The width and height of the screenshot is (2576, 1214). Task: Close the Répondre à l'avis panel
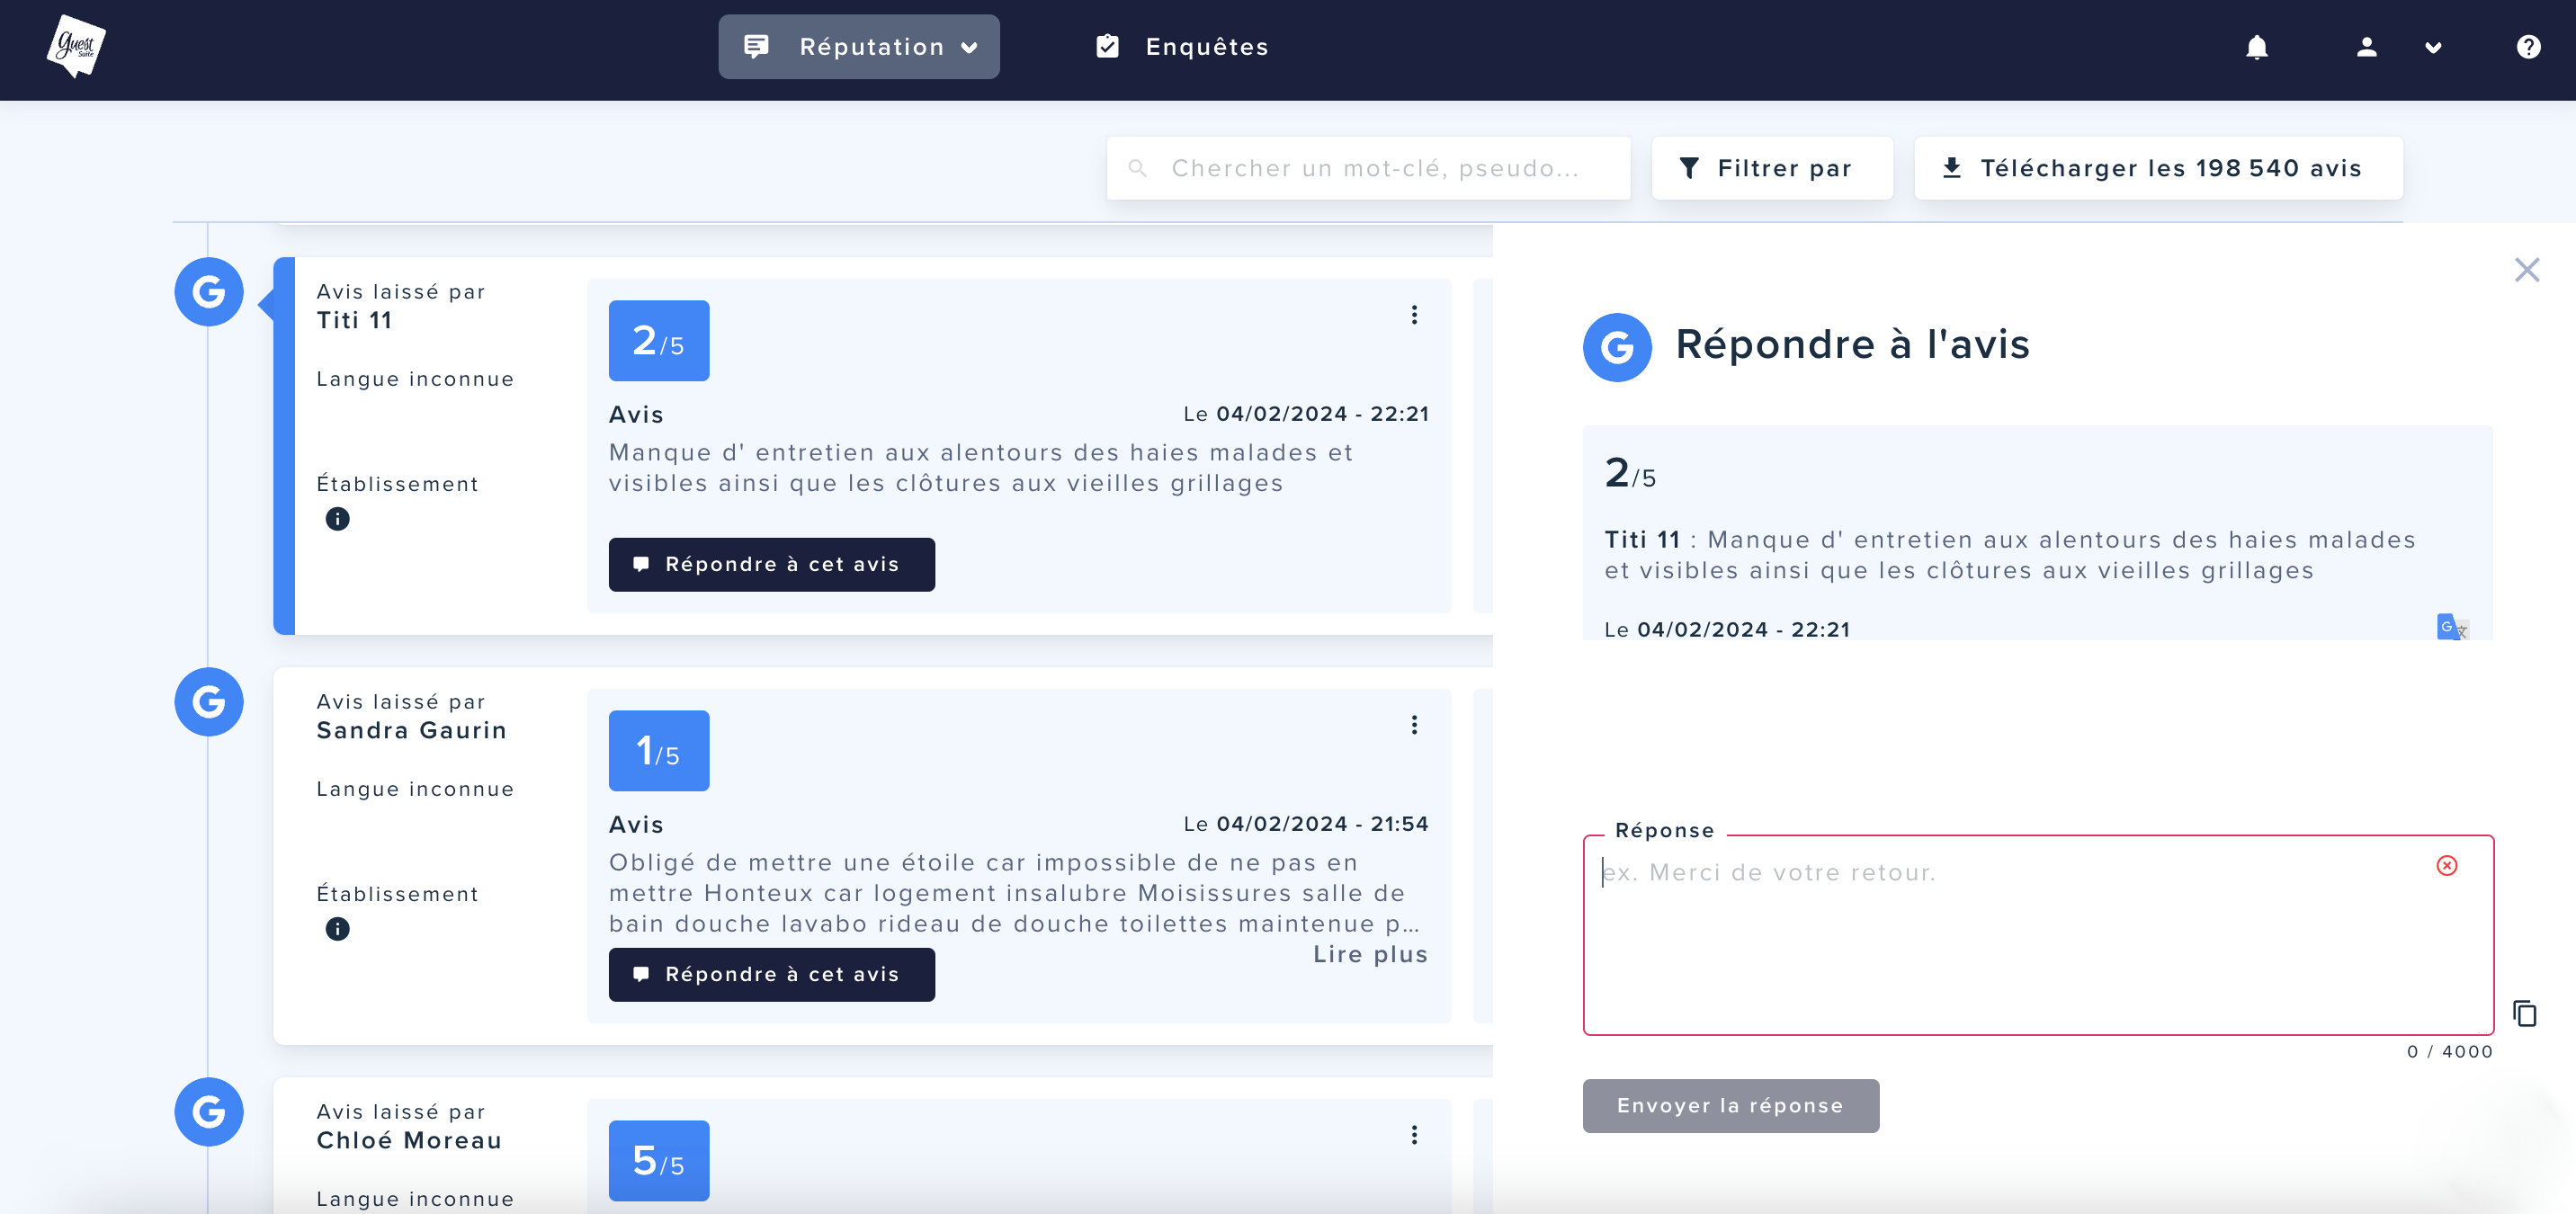pos(2526,270)
